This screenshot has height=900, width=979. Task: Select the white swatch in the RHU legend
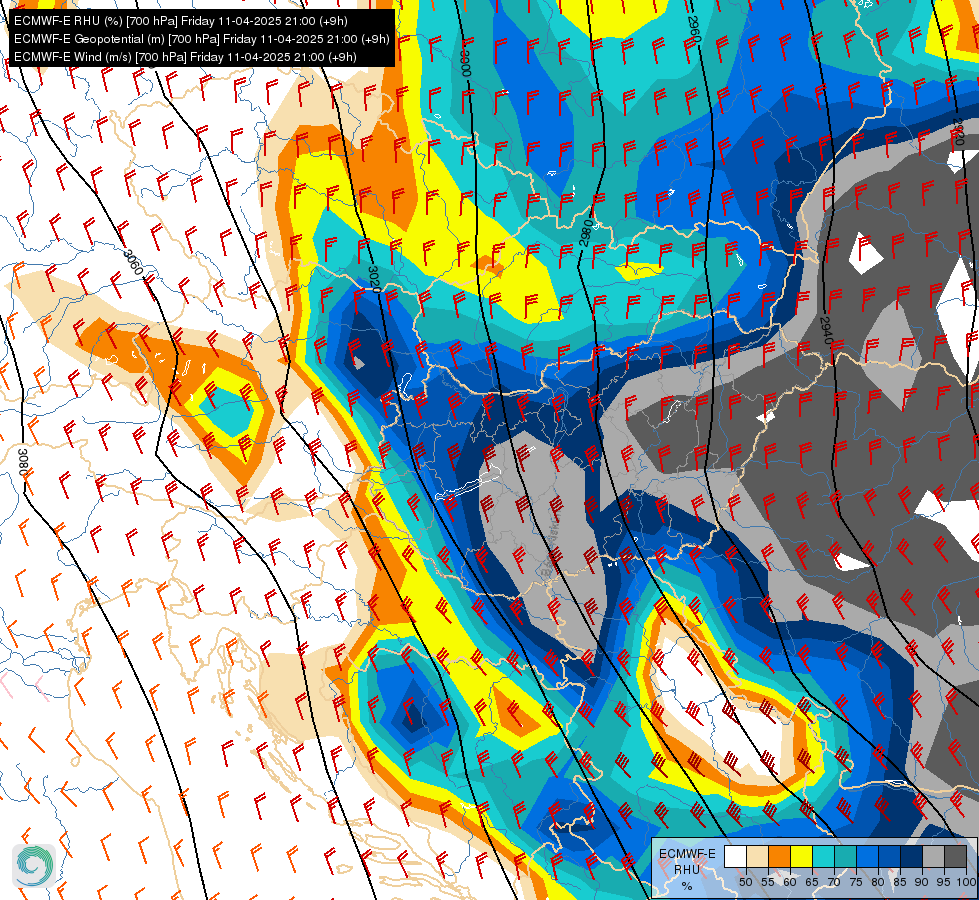point(735,856)
